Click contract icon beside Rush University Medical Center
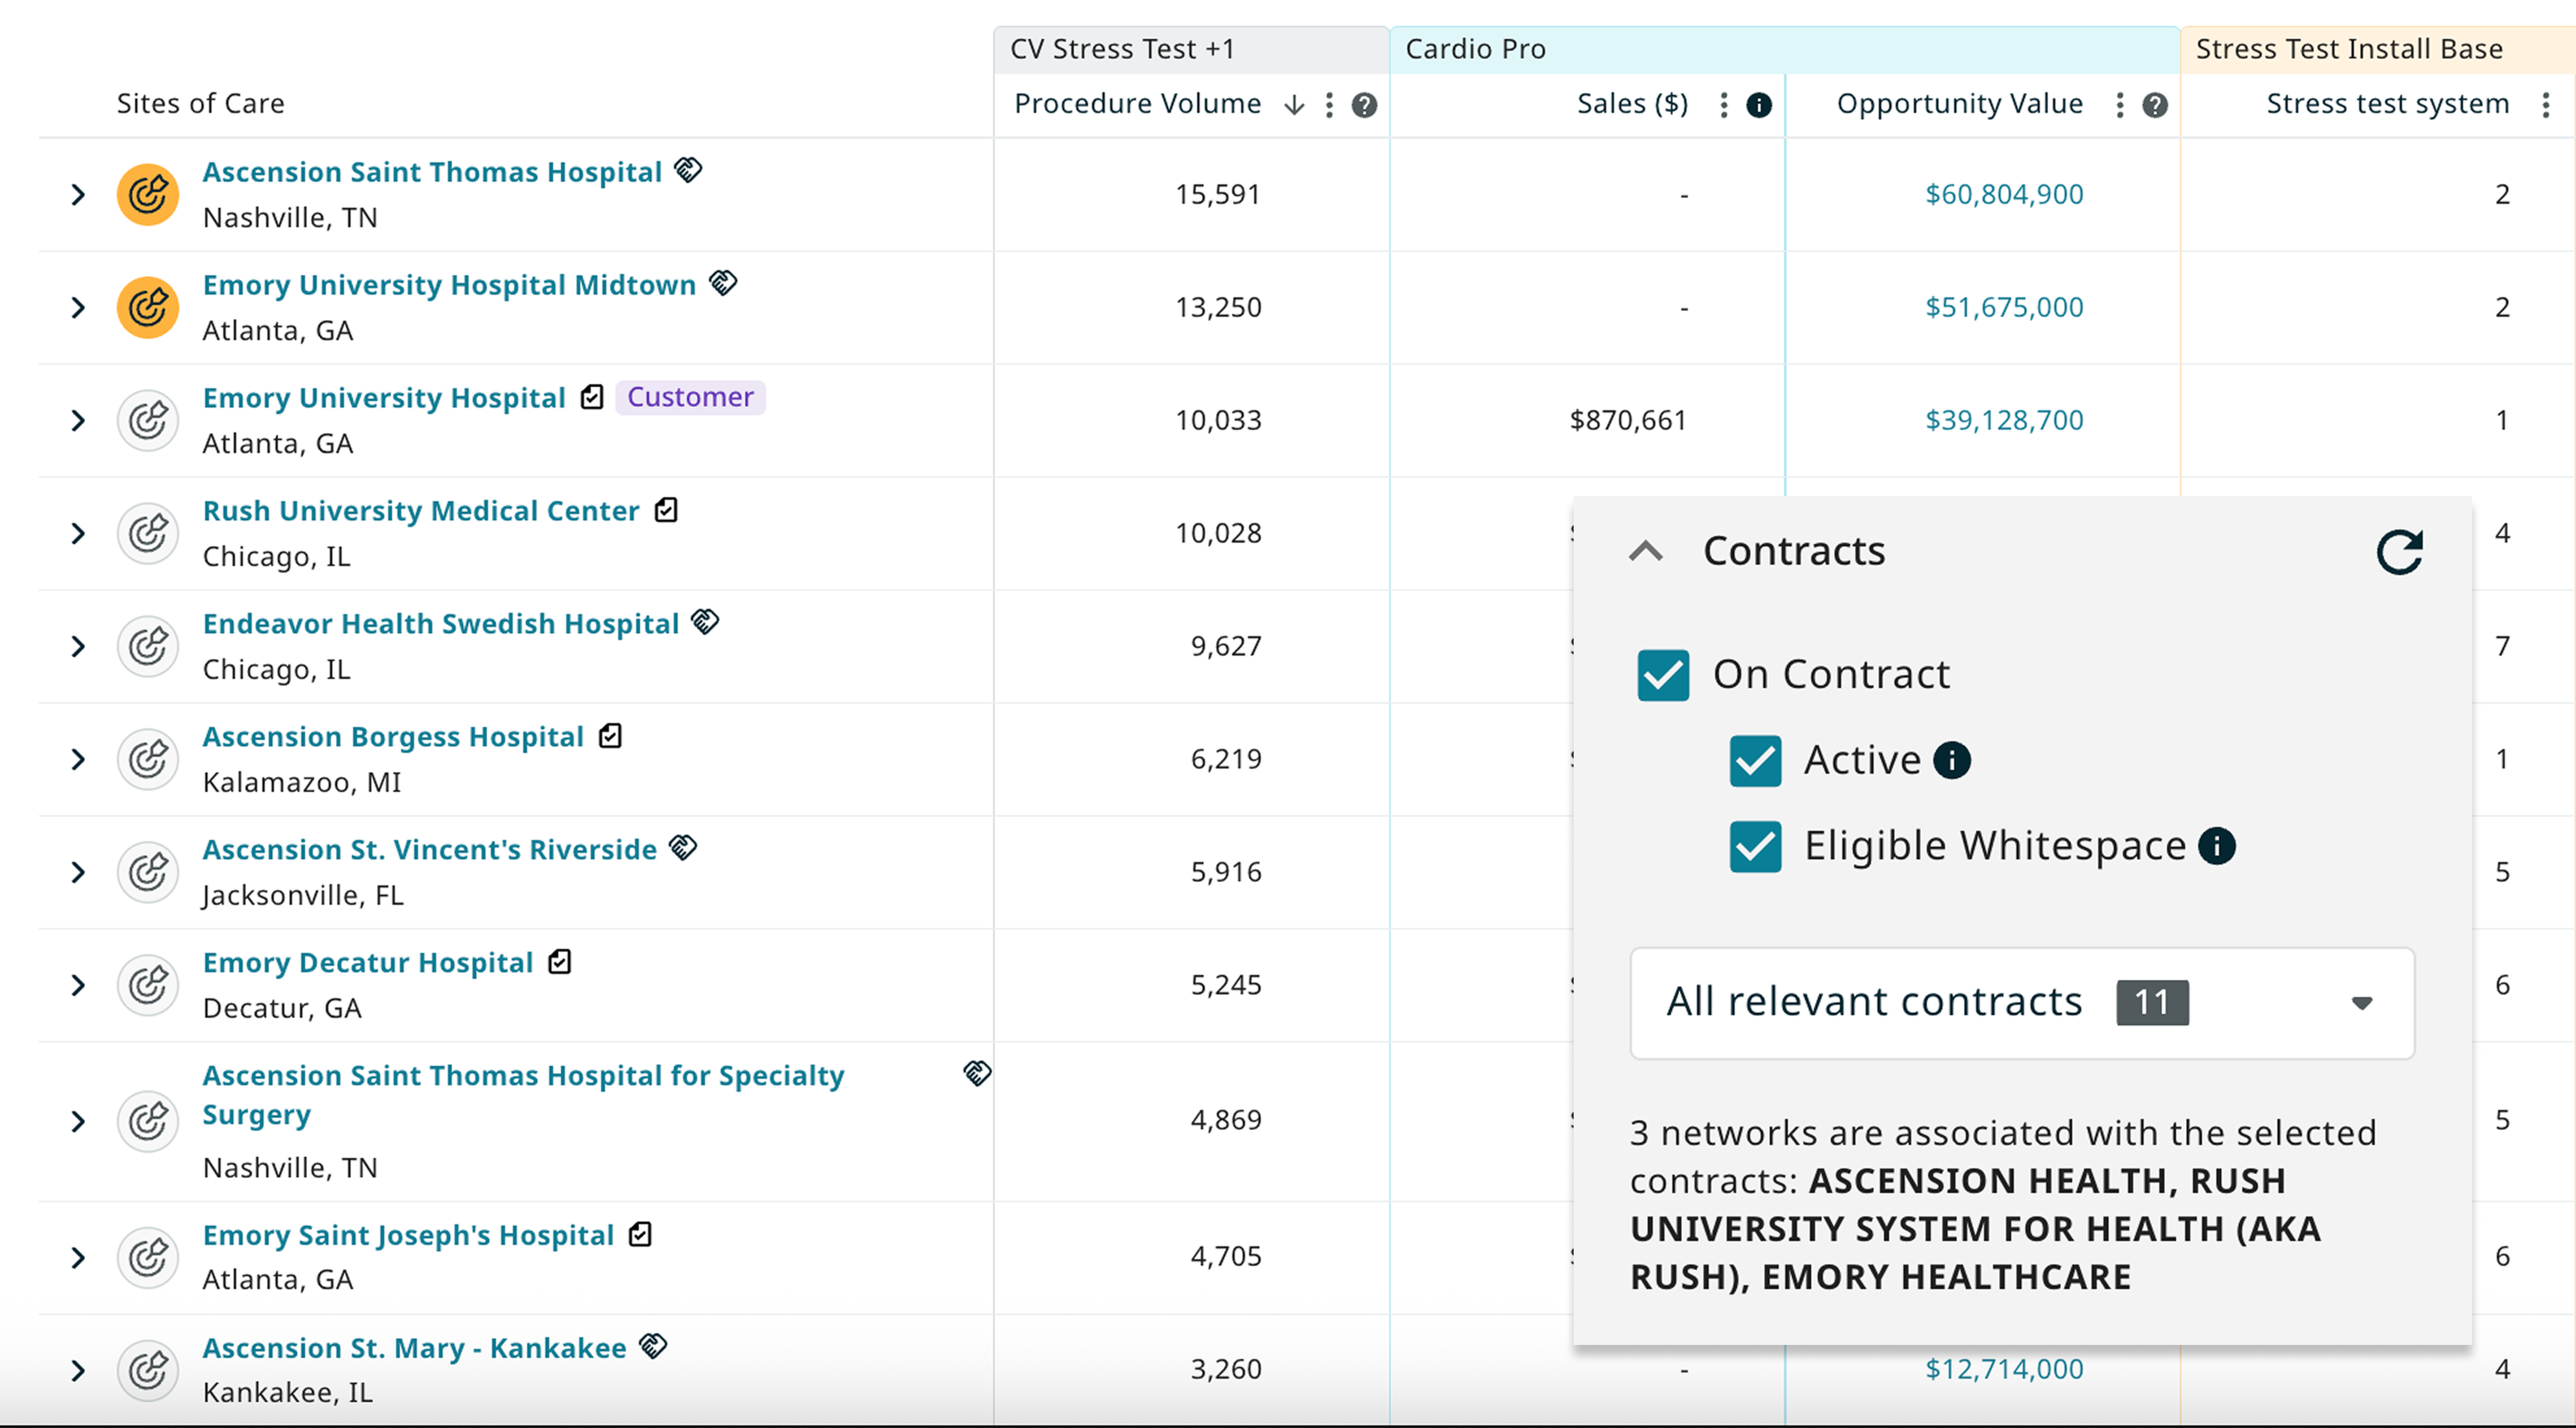 (x=666, y=510)
